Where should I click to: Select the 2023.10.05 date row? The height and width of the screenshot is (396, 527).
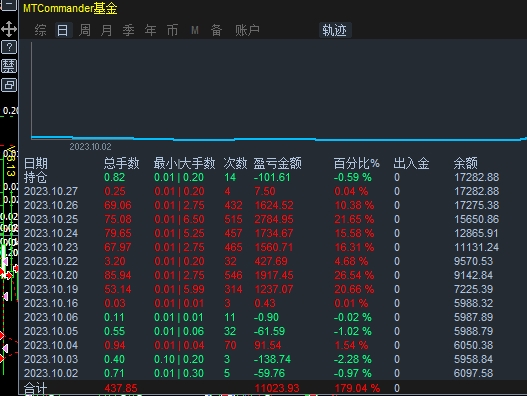click(51, 331)
